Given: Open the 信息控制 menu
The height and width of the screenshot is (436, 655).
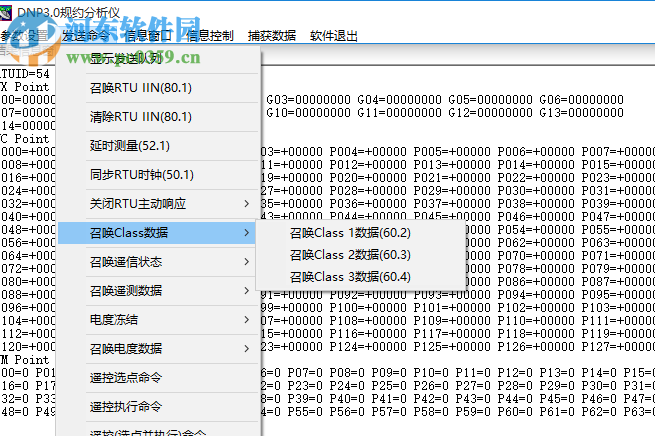Looking at the screenshot, I should pyautogui.click(x=210, y=36).
